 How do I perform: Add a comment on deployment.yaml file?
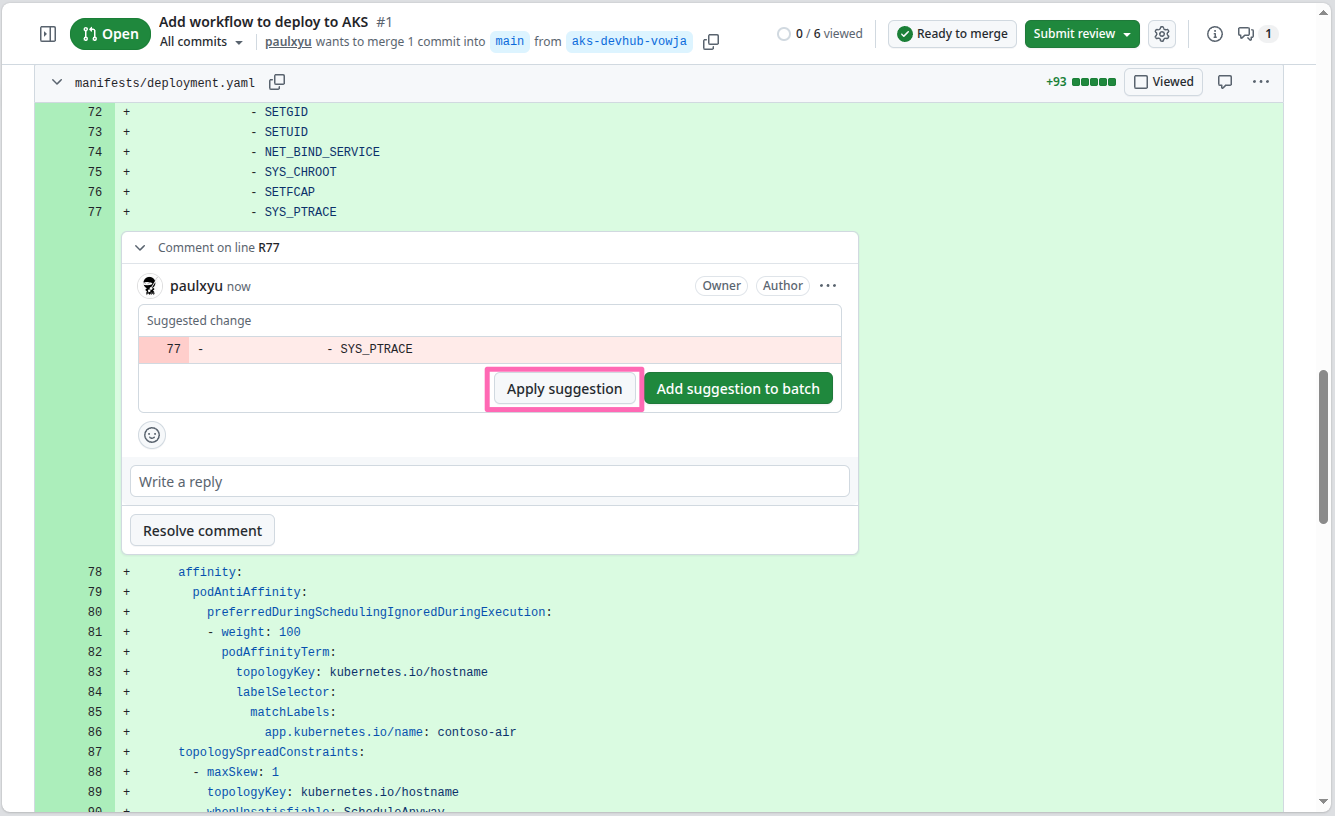1224,82
